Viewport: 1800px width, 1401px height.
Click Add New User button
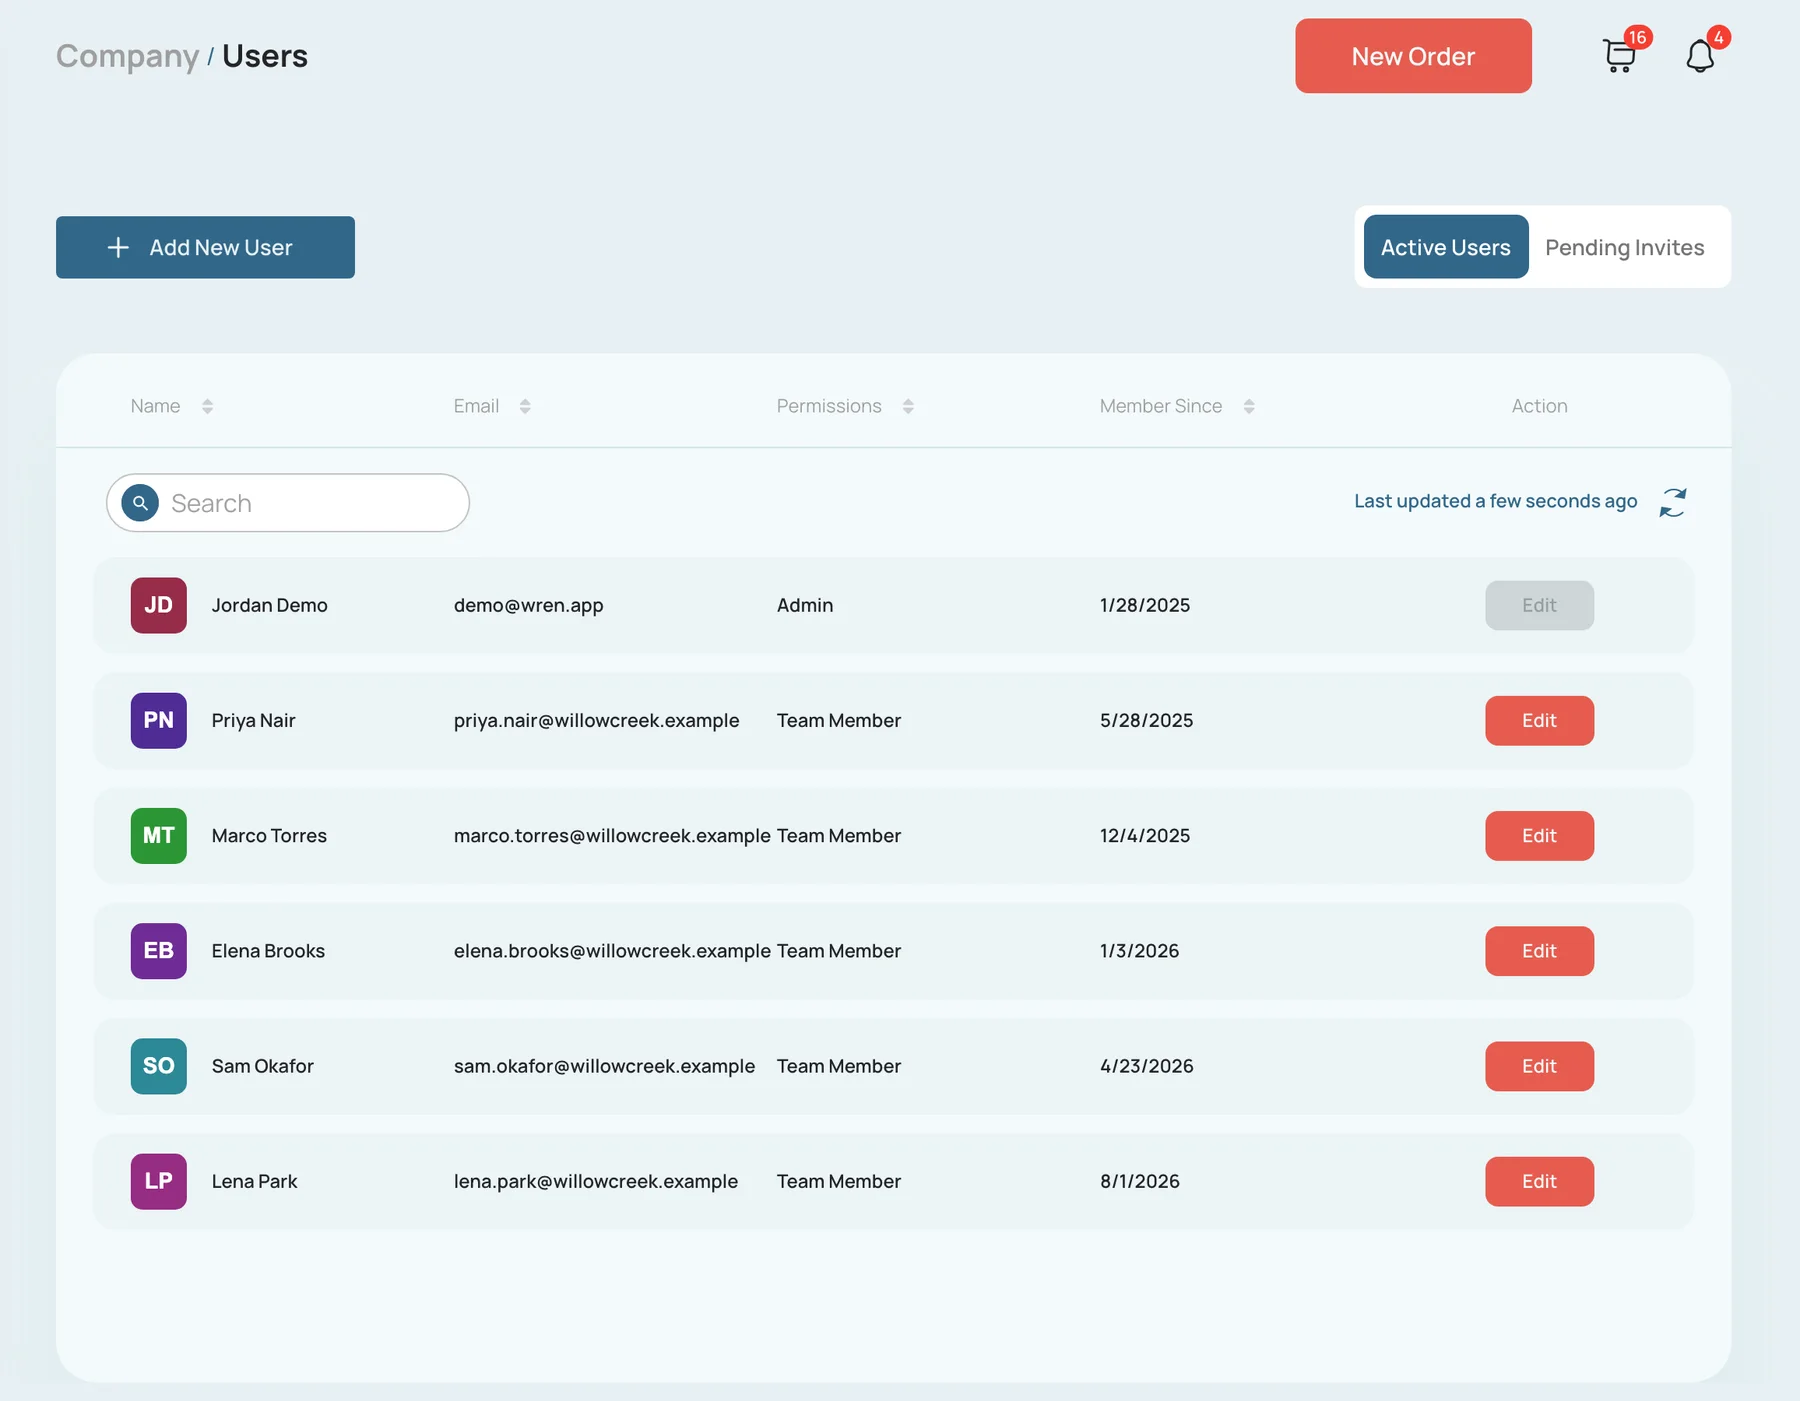[x=205, y=247]
